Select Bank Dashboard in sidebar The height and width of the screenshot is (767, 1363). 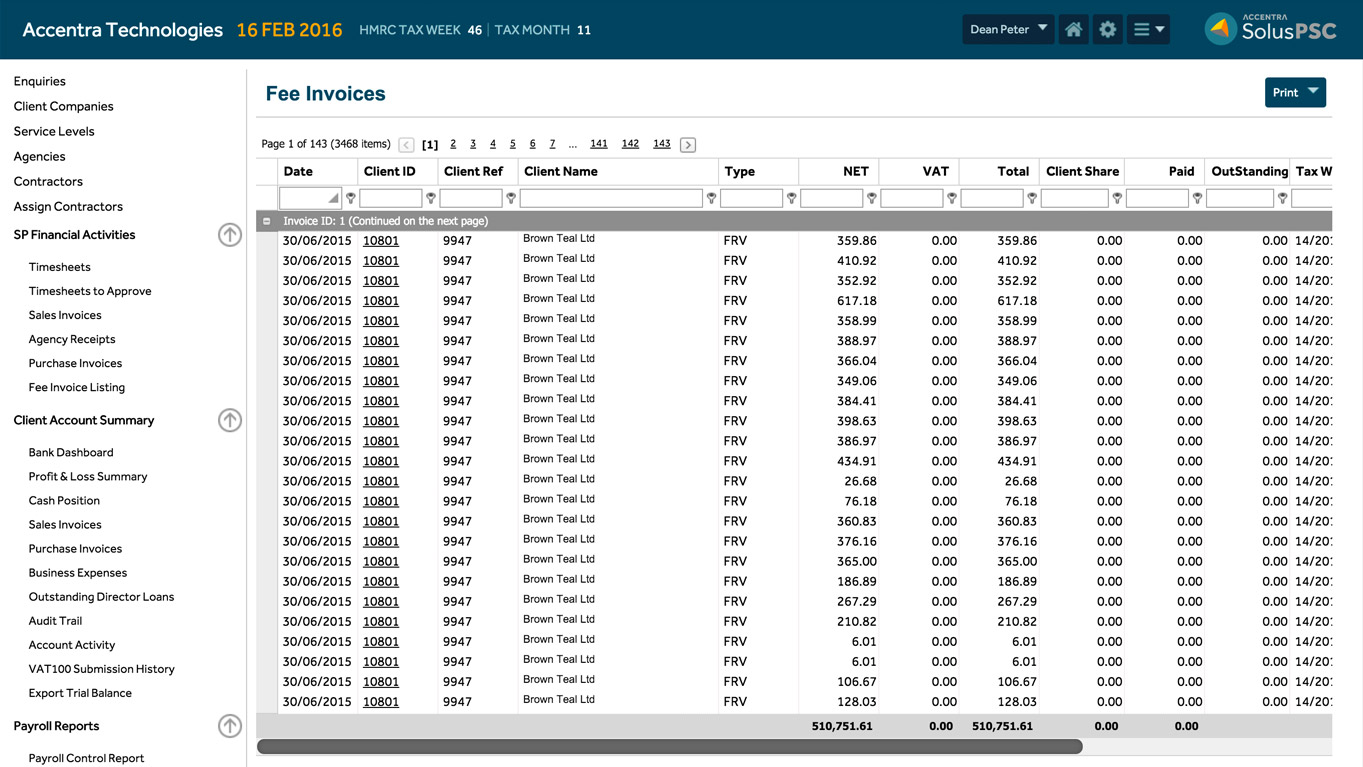(x=71, y=453)
